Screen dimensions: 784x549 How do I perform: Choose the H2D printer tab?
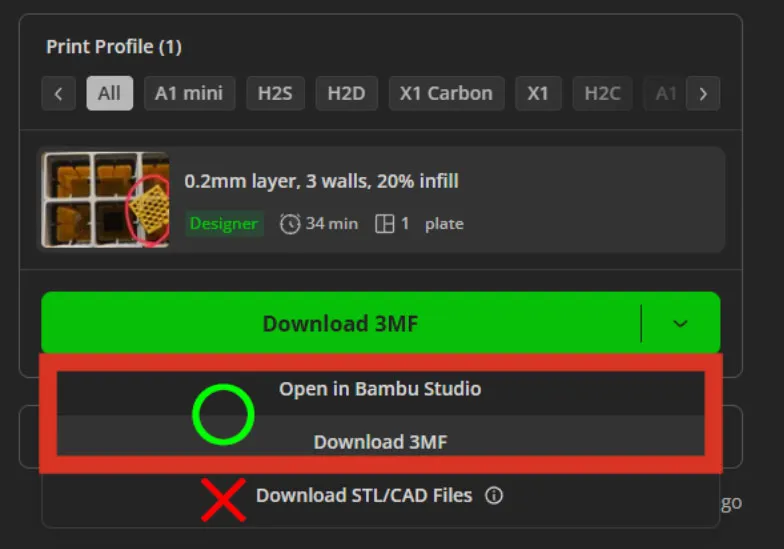point(346,94)
